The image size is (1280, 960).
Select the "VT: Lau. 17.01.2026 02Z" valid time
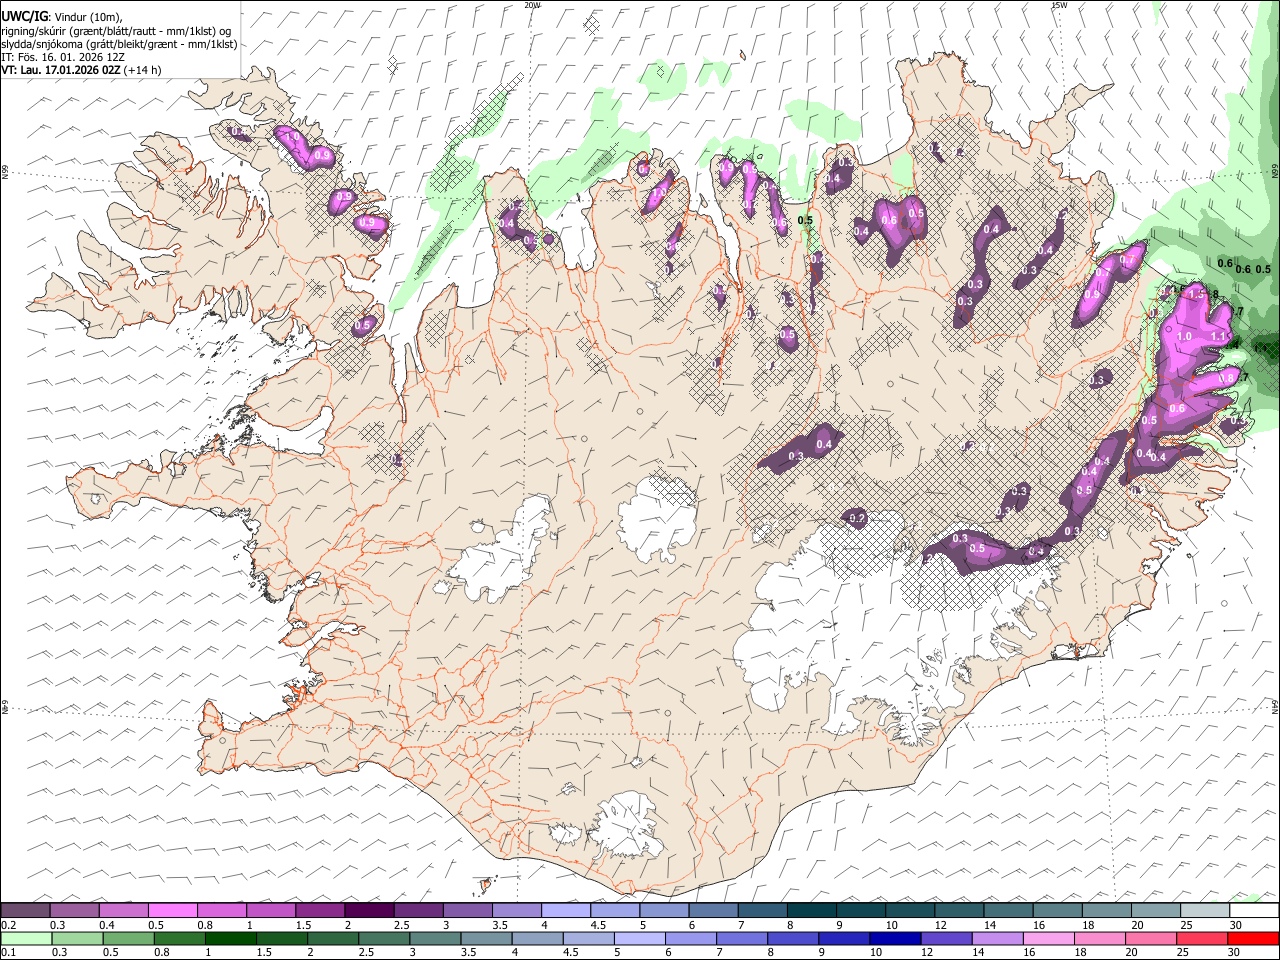[x=62, y=70]
